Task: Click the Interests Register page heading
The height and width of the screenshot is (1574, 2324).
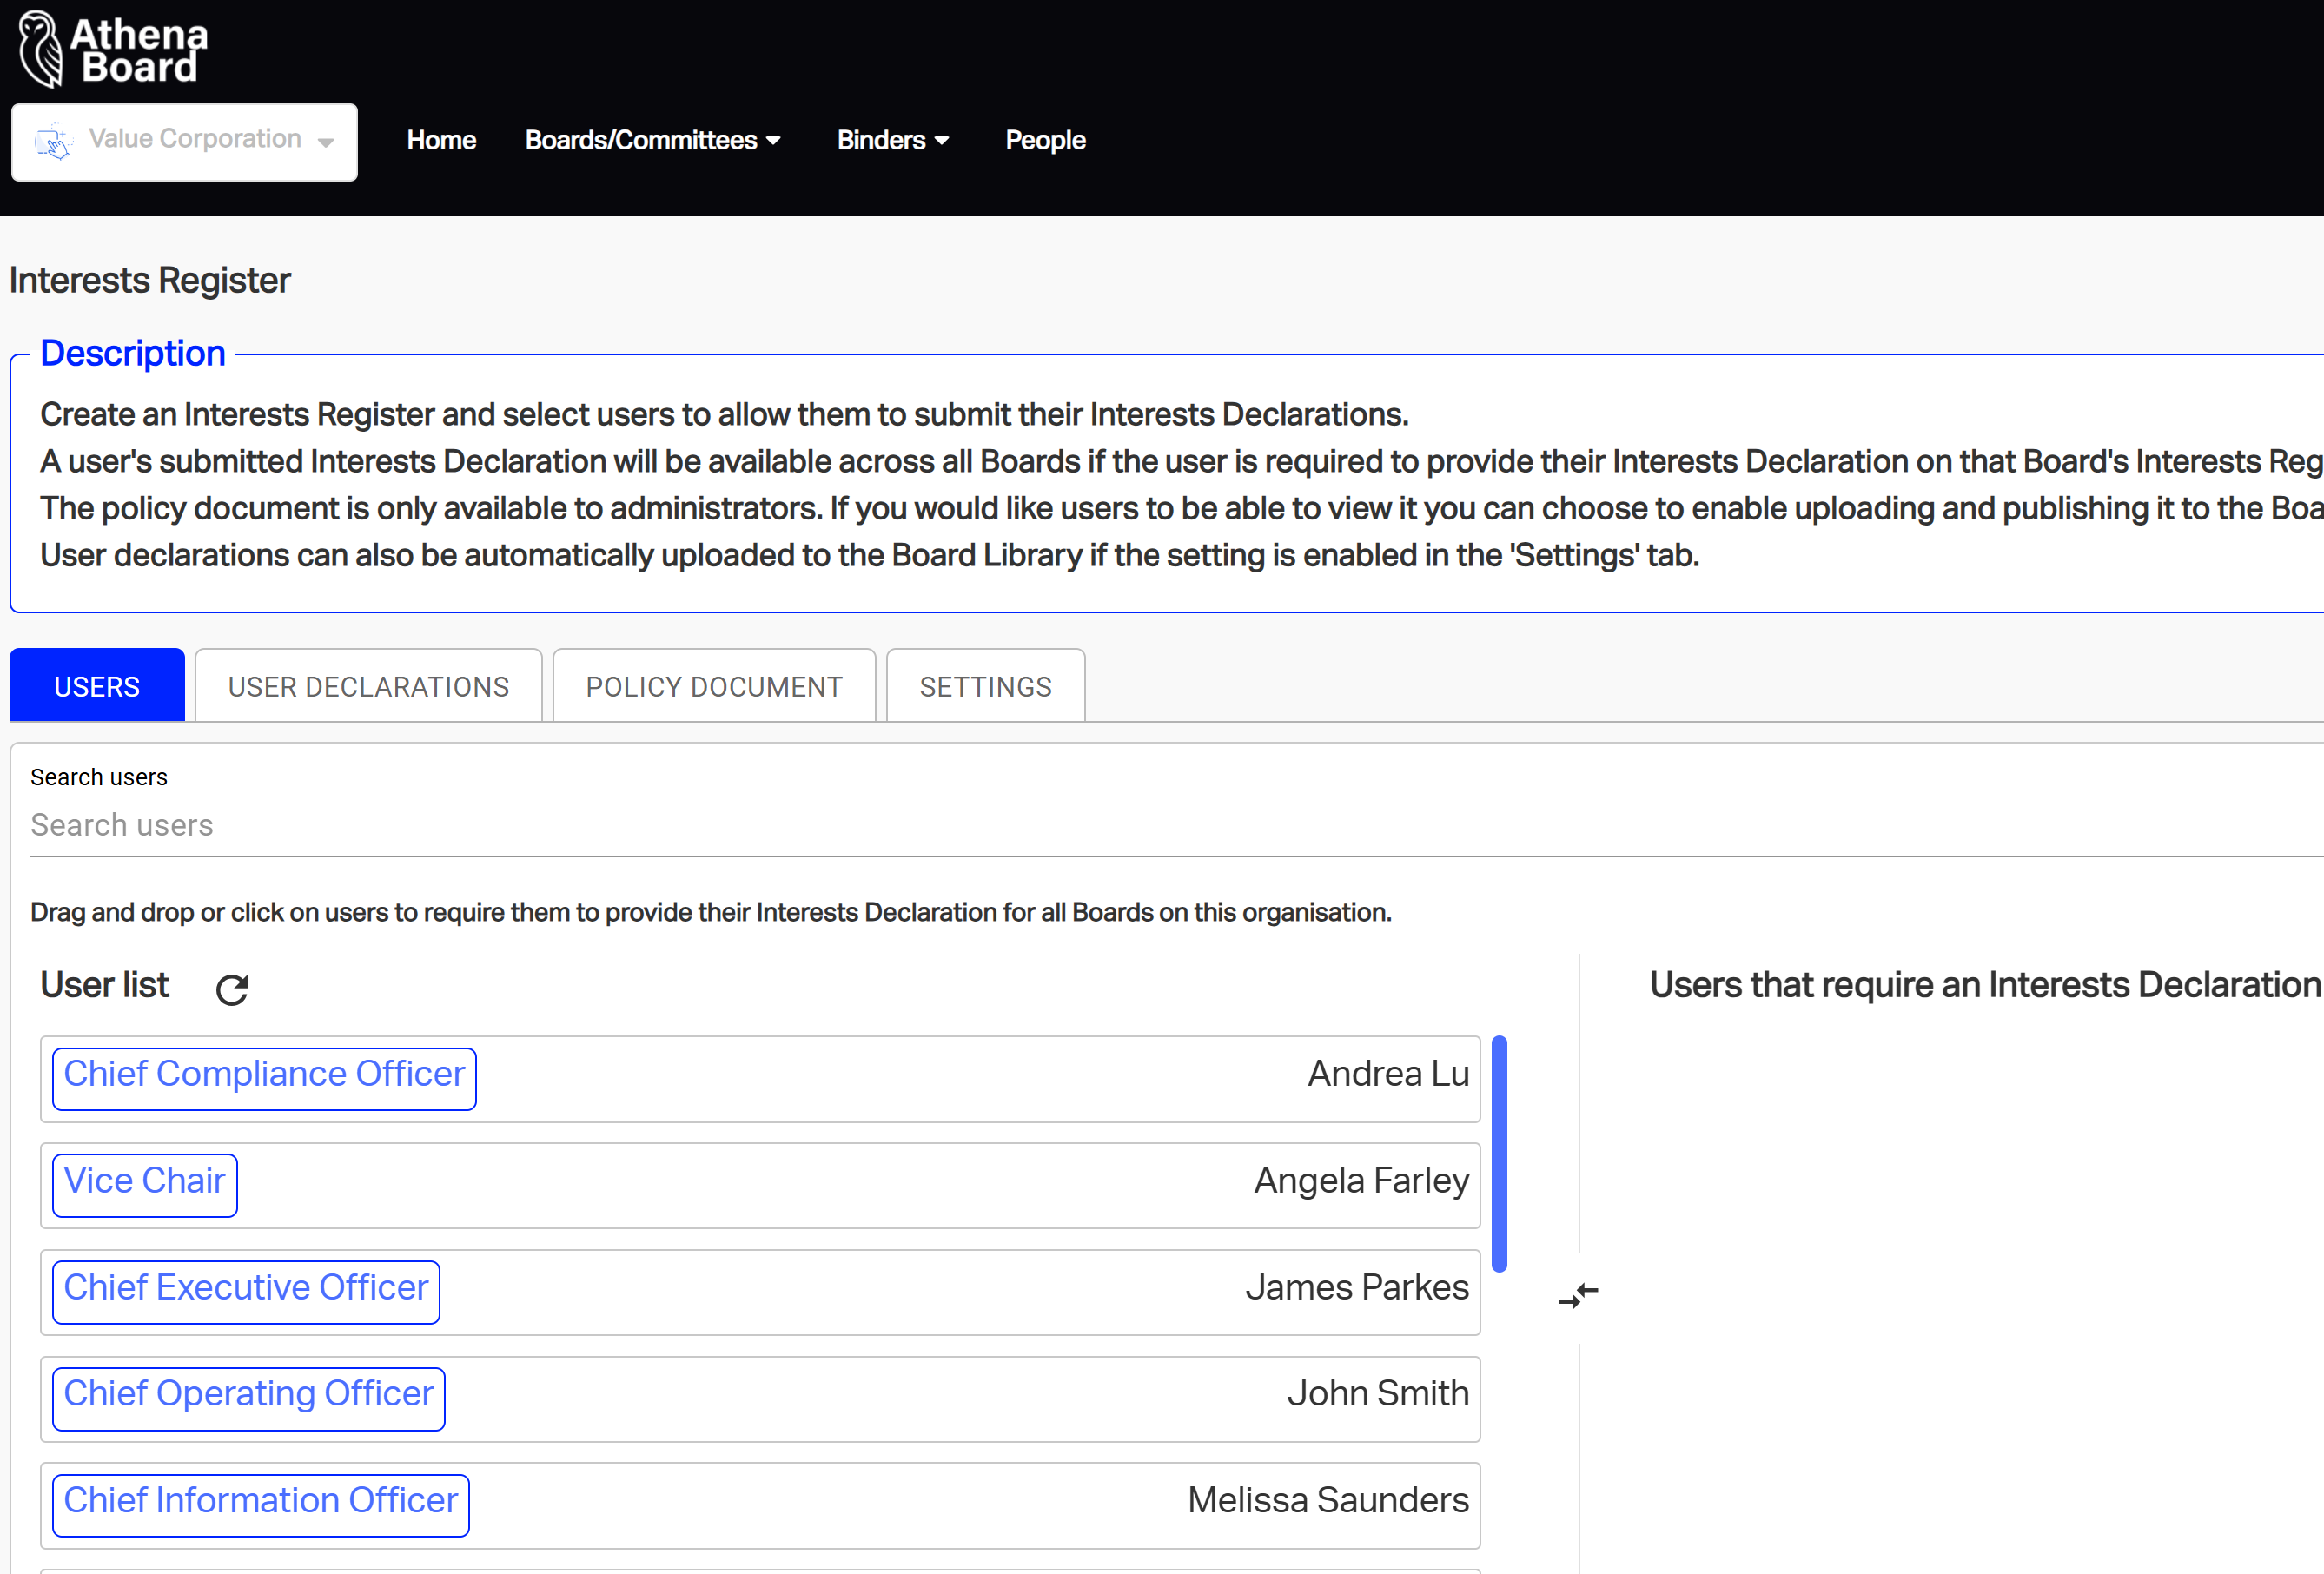Action: (150, 281)
